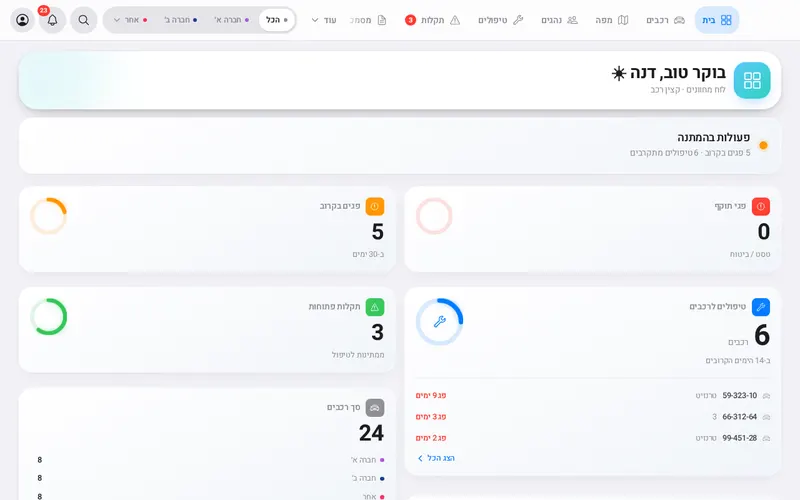Open vehicle row 66-312-64
This screenshot has height=500, width=800.
pos(592,417)
